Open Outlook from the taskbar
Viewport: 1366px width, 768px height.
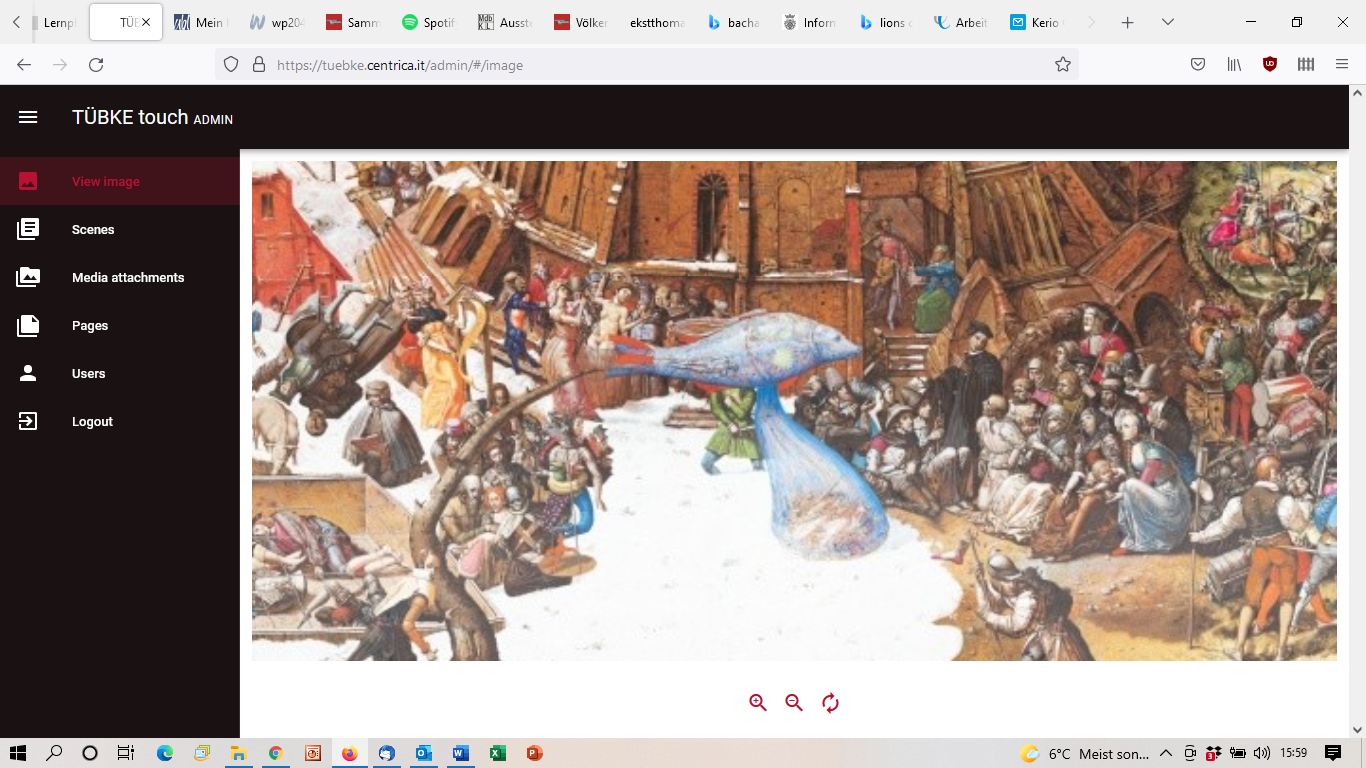423,753
